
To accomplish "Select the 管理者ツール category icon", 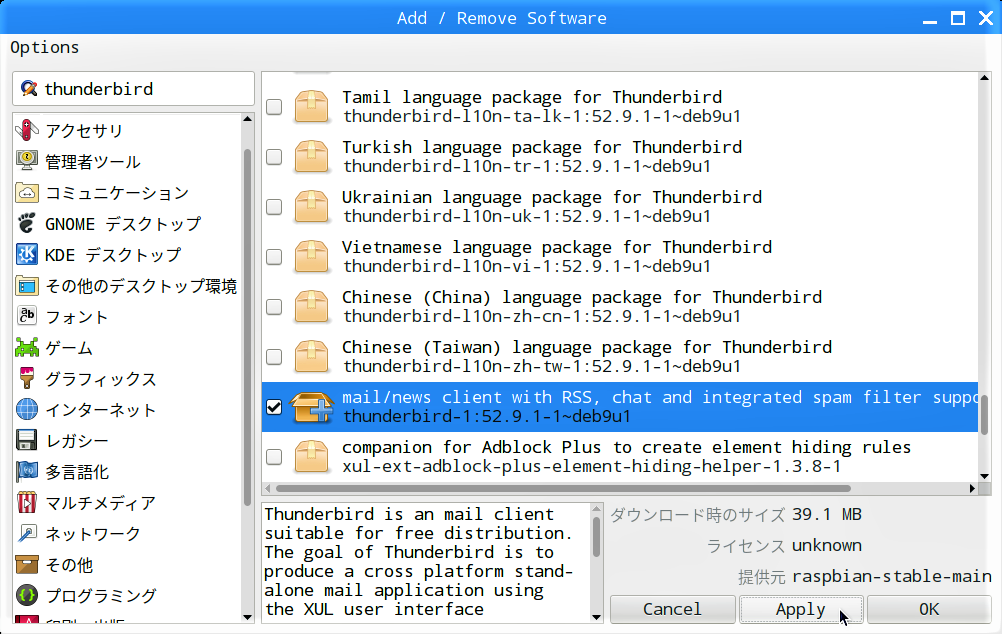I will click(27, 161).
